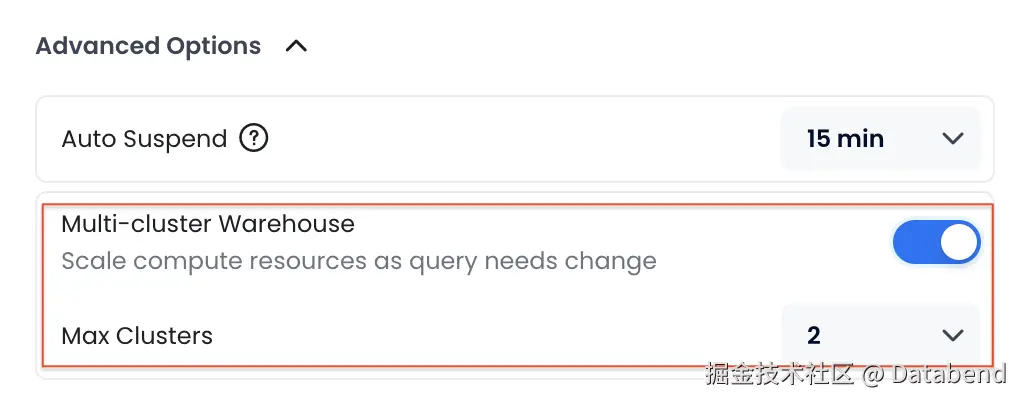Click the 掘金技术社区 watermark text
This screenshot has width=1022, height=402.
[x=780, y=376]
